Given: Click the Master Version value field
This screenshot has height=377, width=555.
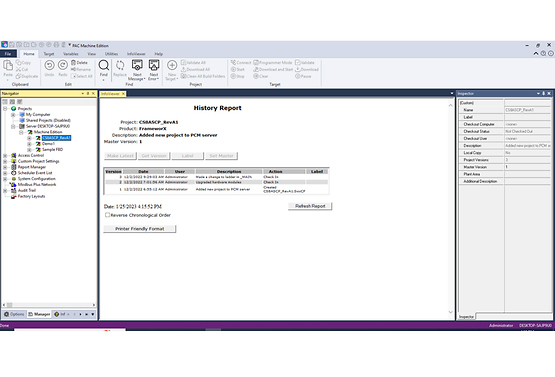Looking at the screenshot, I should (x=527, y=167).
